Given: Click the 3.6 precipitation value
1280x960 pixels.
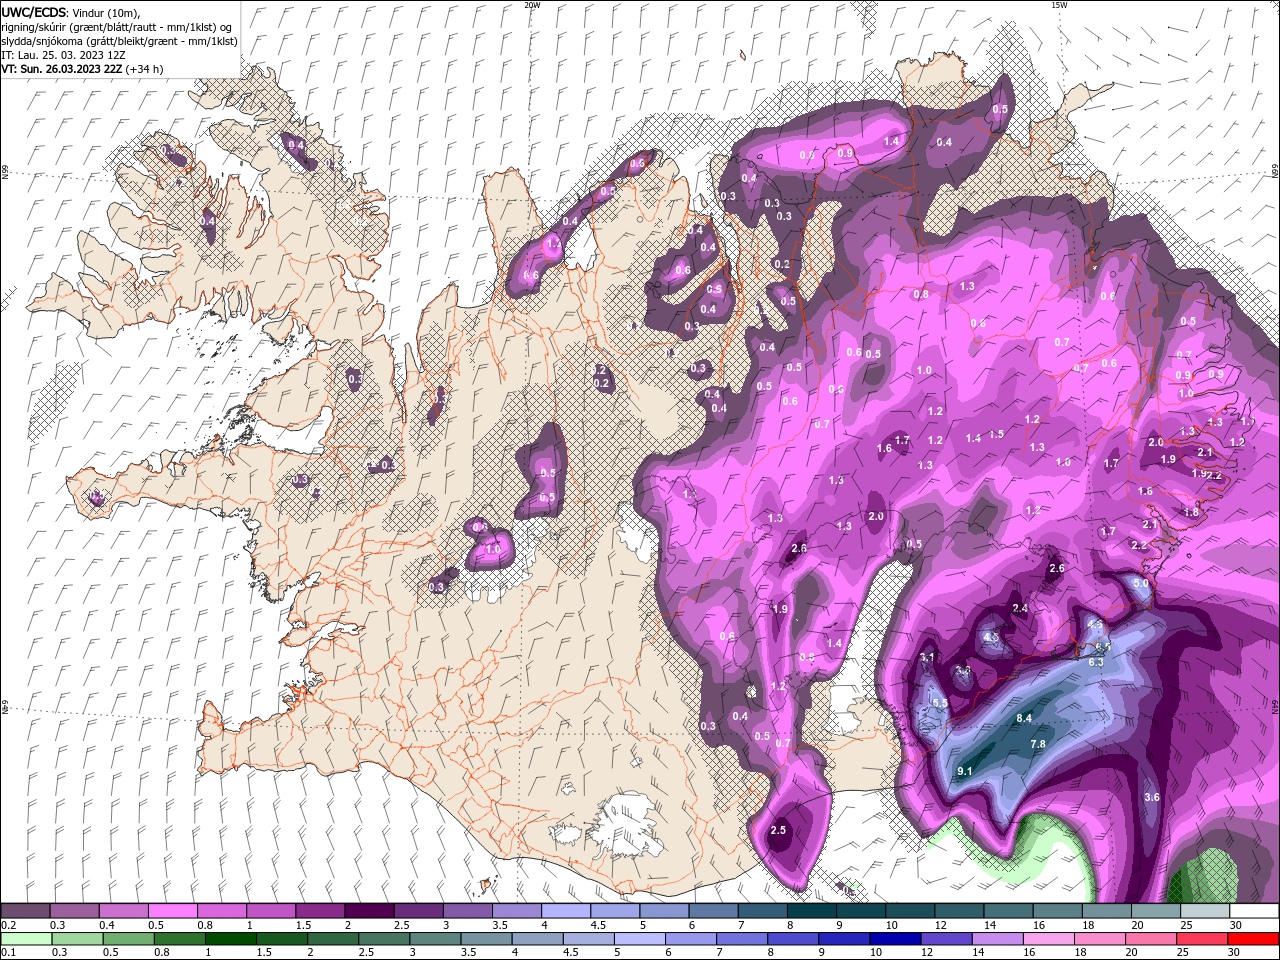Looking at the screenshot, I should [1152, 797].
